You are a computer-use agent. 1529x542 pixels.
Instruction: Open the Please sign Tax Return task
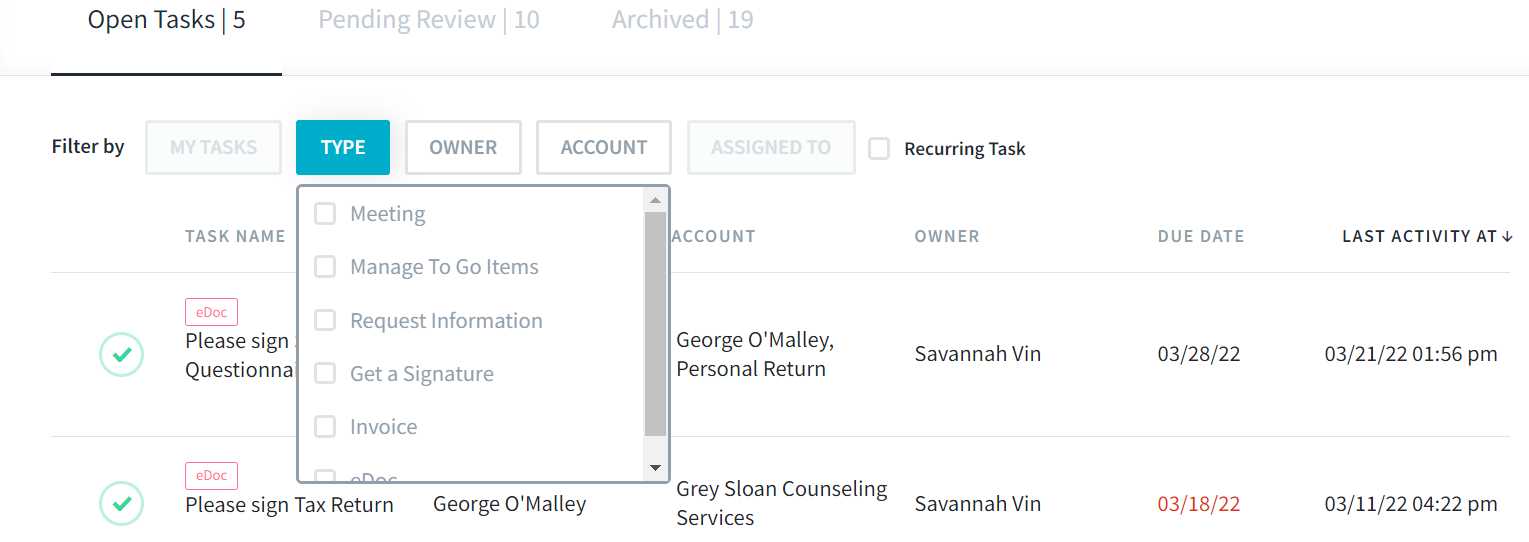pyautogui.click(x=289, y=505)
